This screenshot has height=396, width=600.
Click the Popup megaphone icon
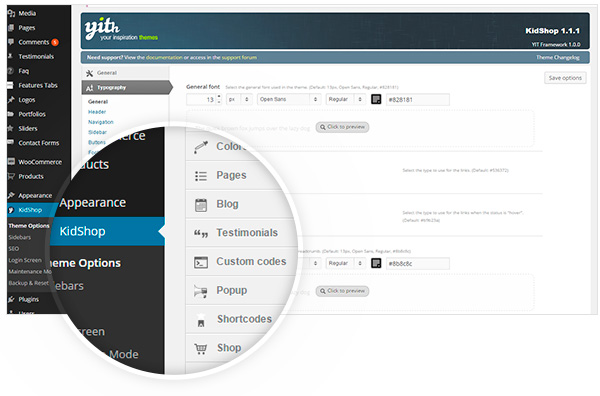pyautogui.click(x=201, y=291)
